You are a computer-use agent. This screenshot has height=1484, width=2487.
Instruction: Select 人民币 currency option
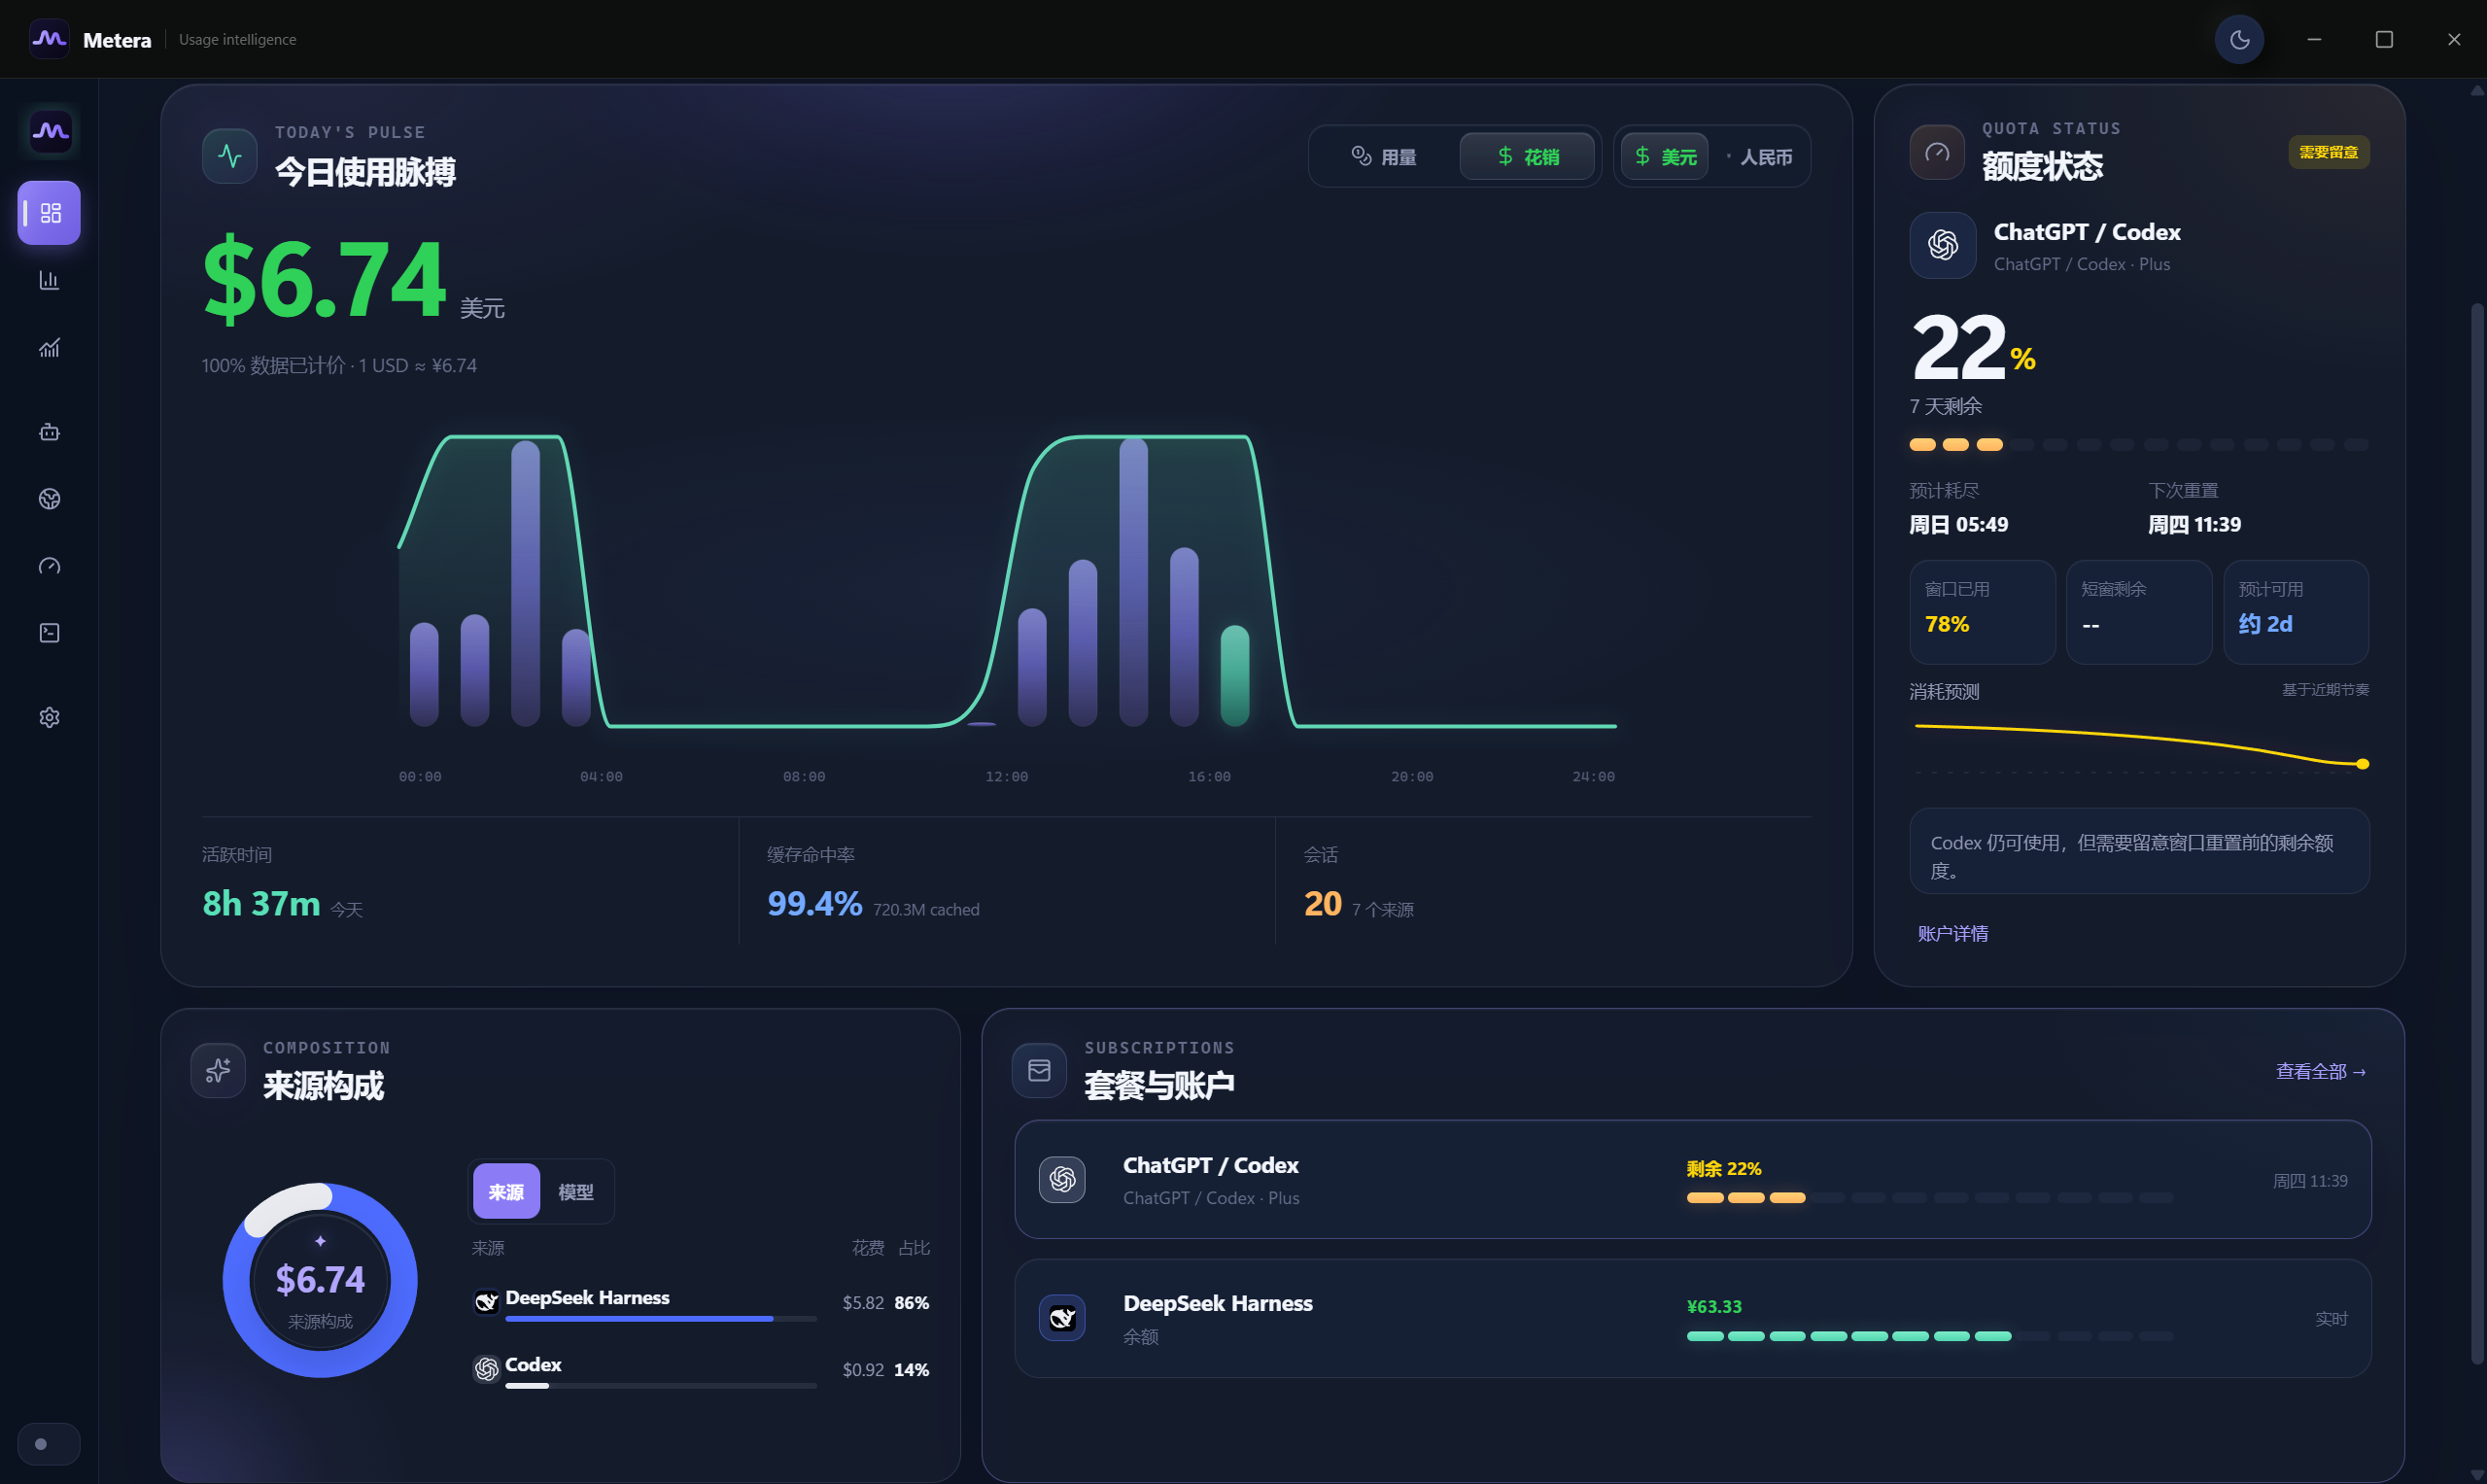(x=1759, y=157)
